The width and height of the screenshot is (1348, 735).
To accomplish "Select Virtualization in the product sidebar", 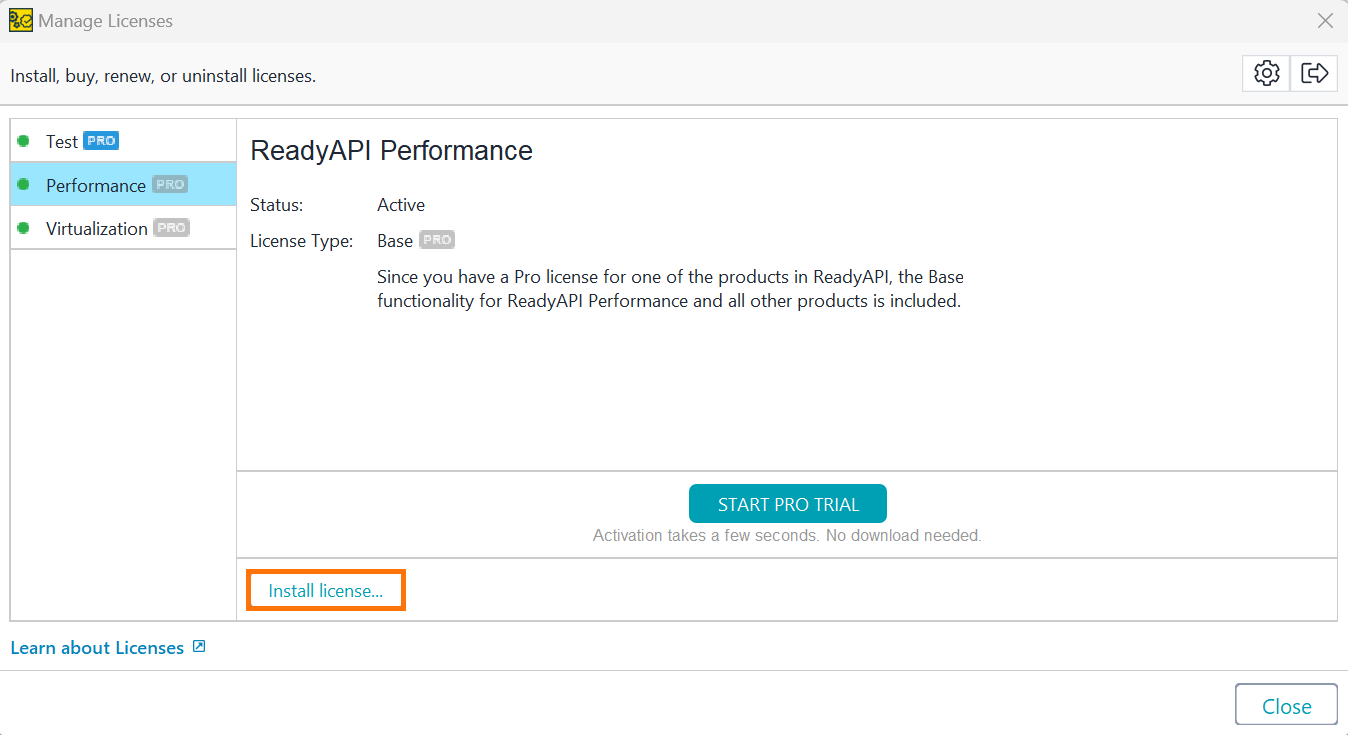I will click(96, 228).
